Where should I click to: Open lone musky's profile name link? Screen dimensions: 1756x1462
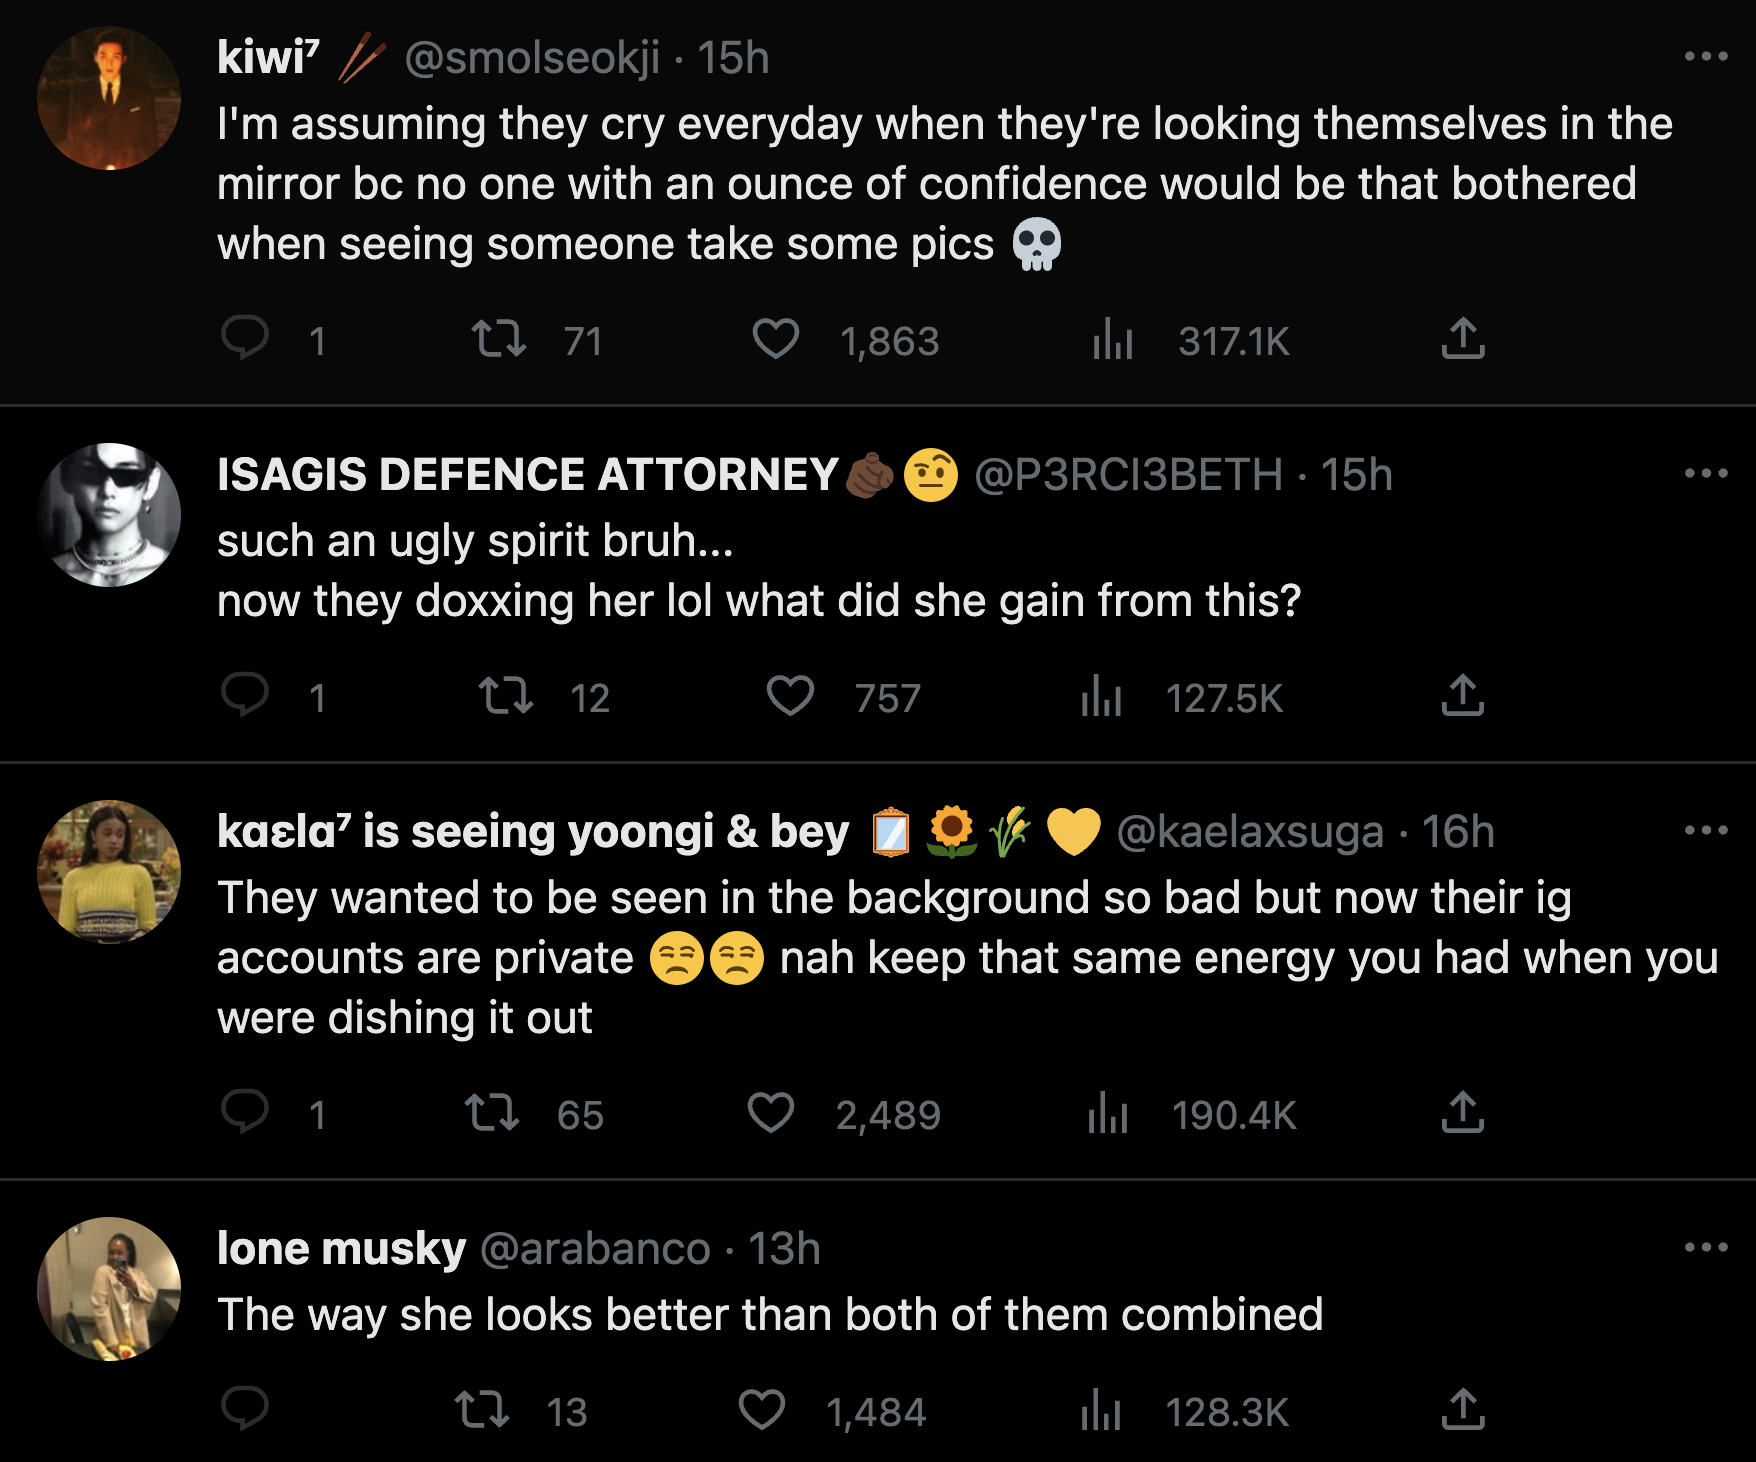coord(342,1249)
